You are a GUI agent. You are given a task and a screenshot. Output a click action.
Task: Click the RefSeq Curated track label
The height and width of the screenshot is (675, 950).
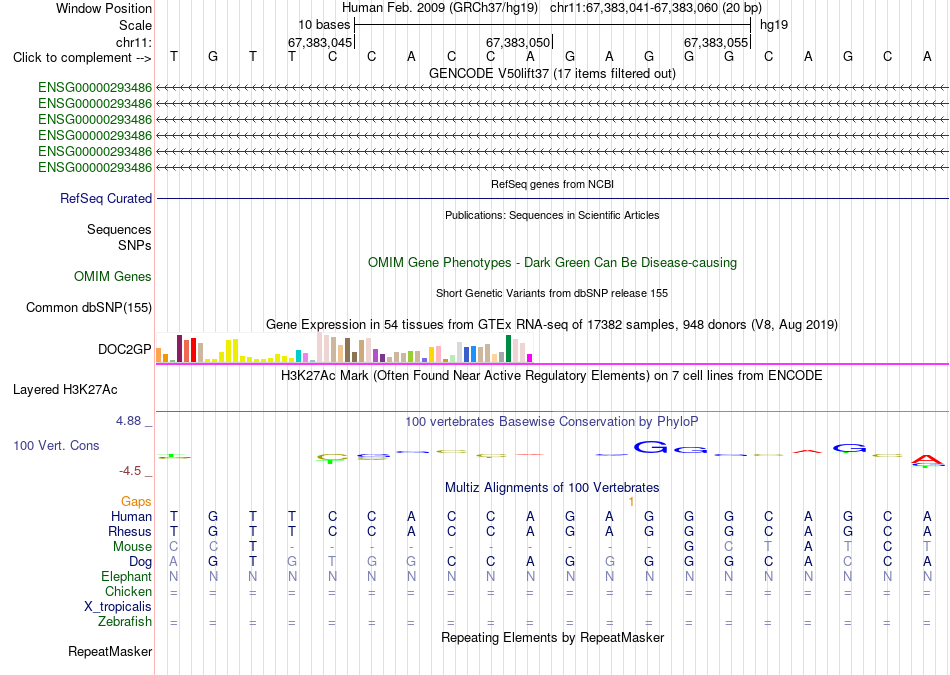click(106, 198)
